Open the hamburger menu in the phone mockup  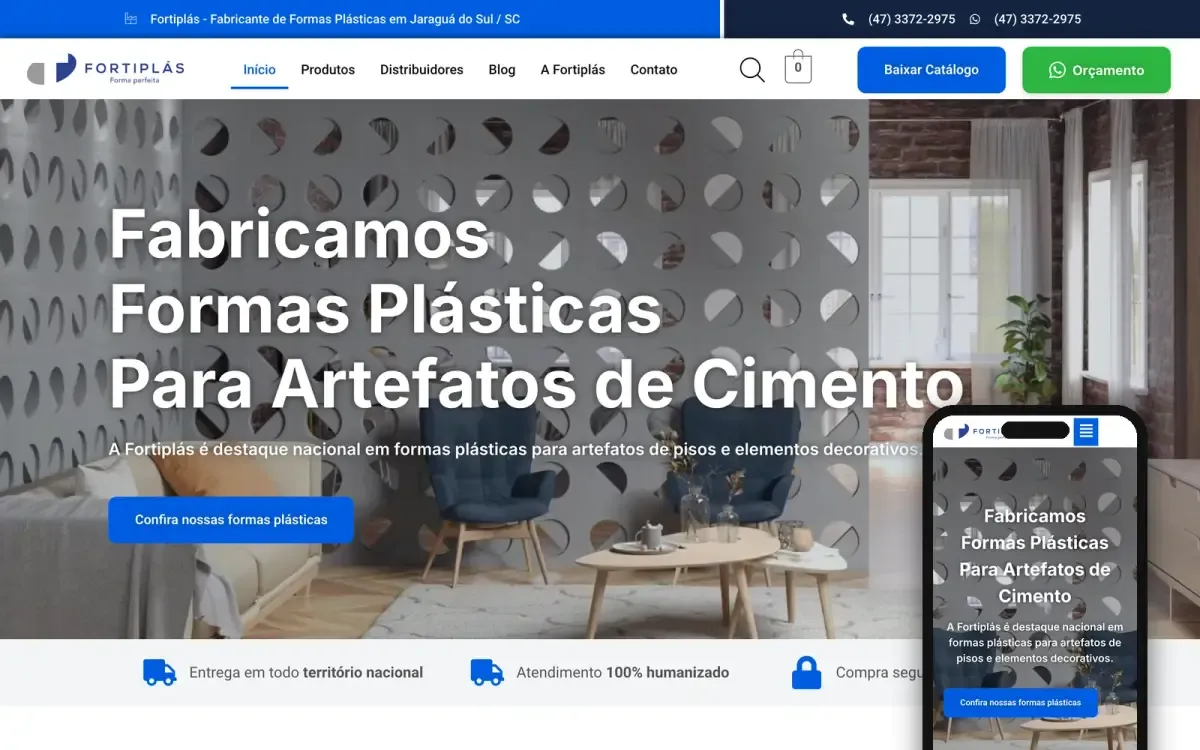click(x=1086, y=432)
